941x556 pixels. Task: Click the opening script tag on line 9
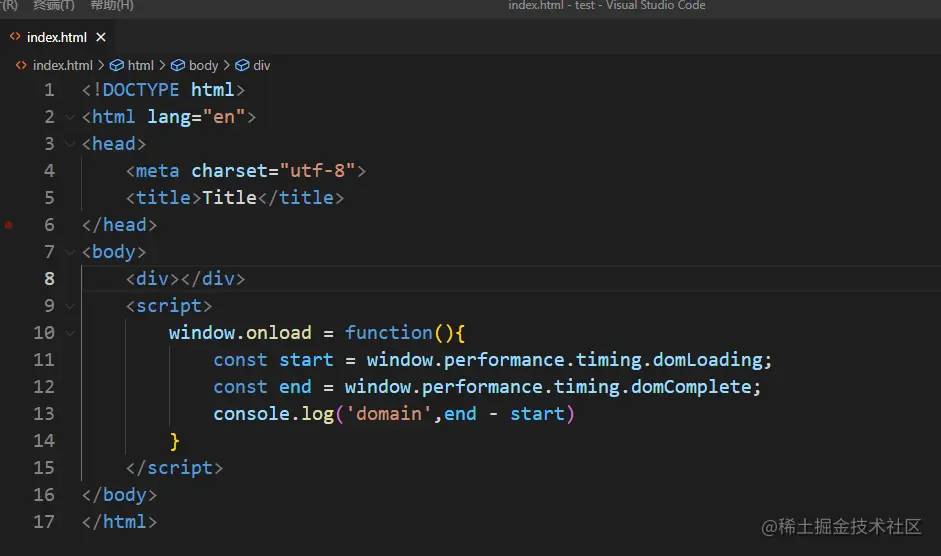(169, 306)
